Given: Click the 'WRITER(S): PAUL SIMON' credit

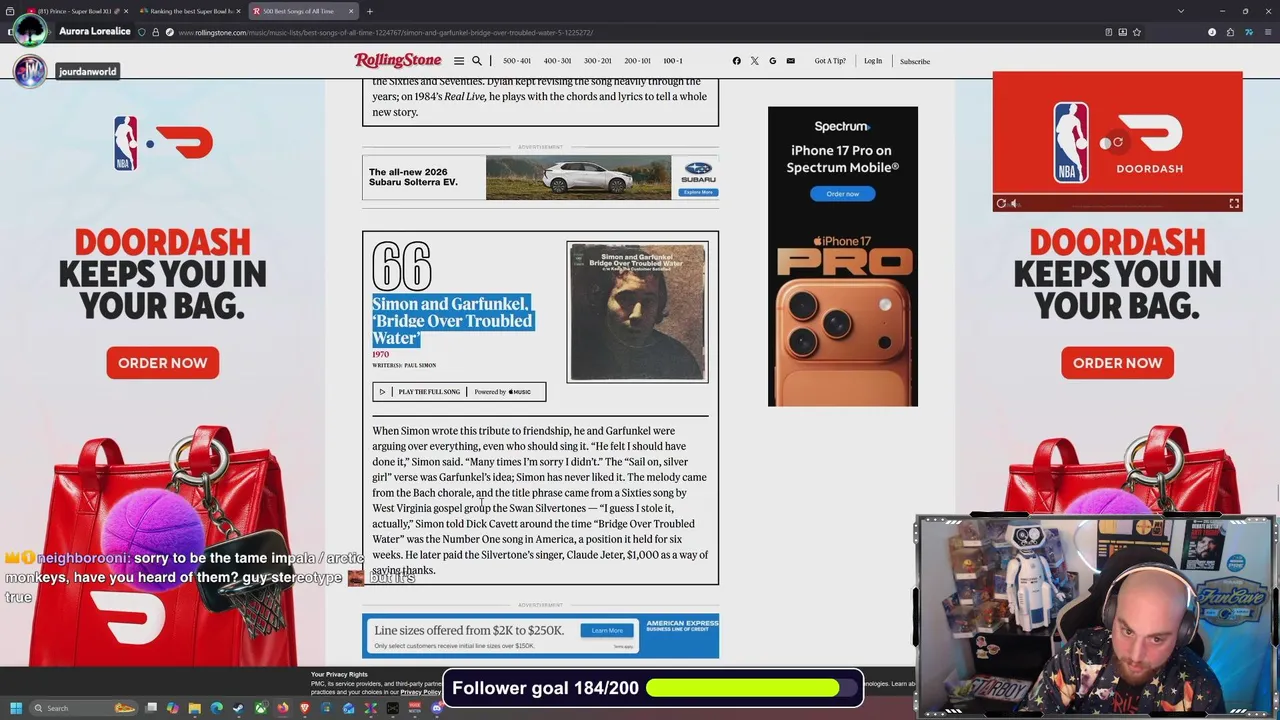Looking at the screenshot, I should point(404,366).
